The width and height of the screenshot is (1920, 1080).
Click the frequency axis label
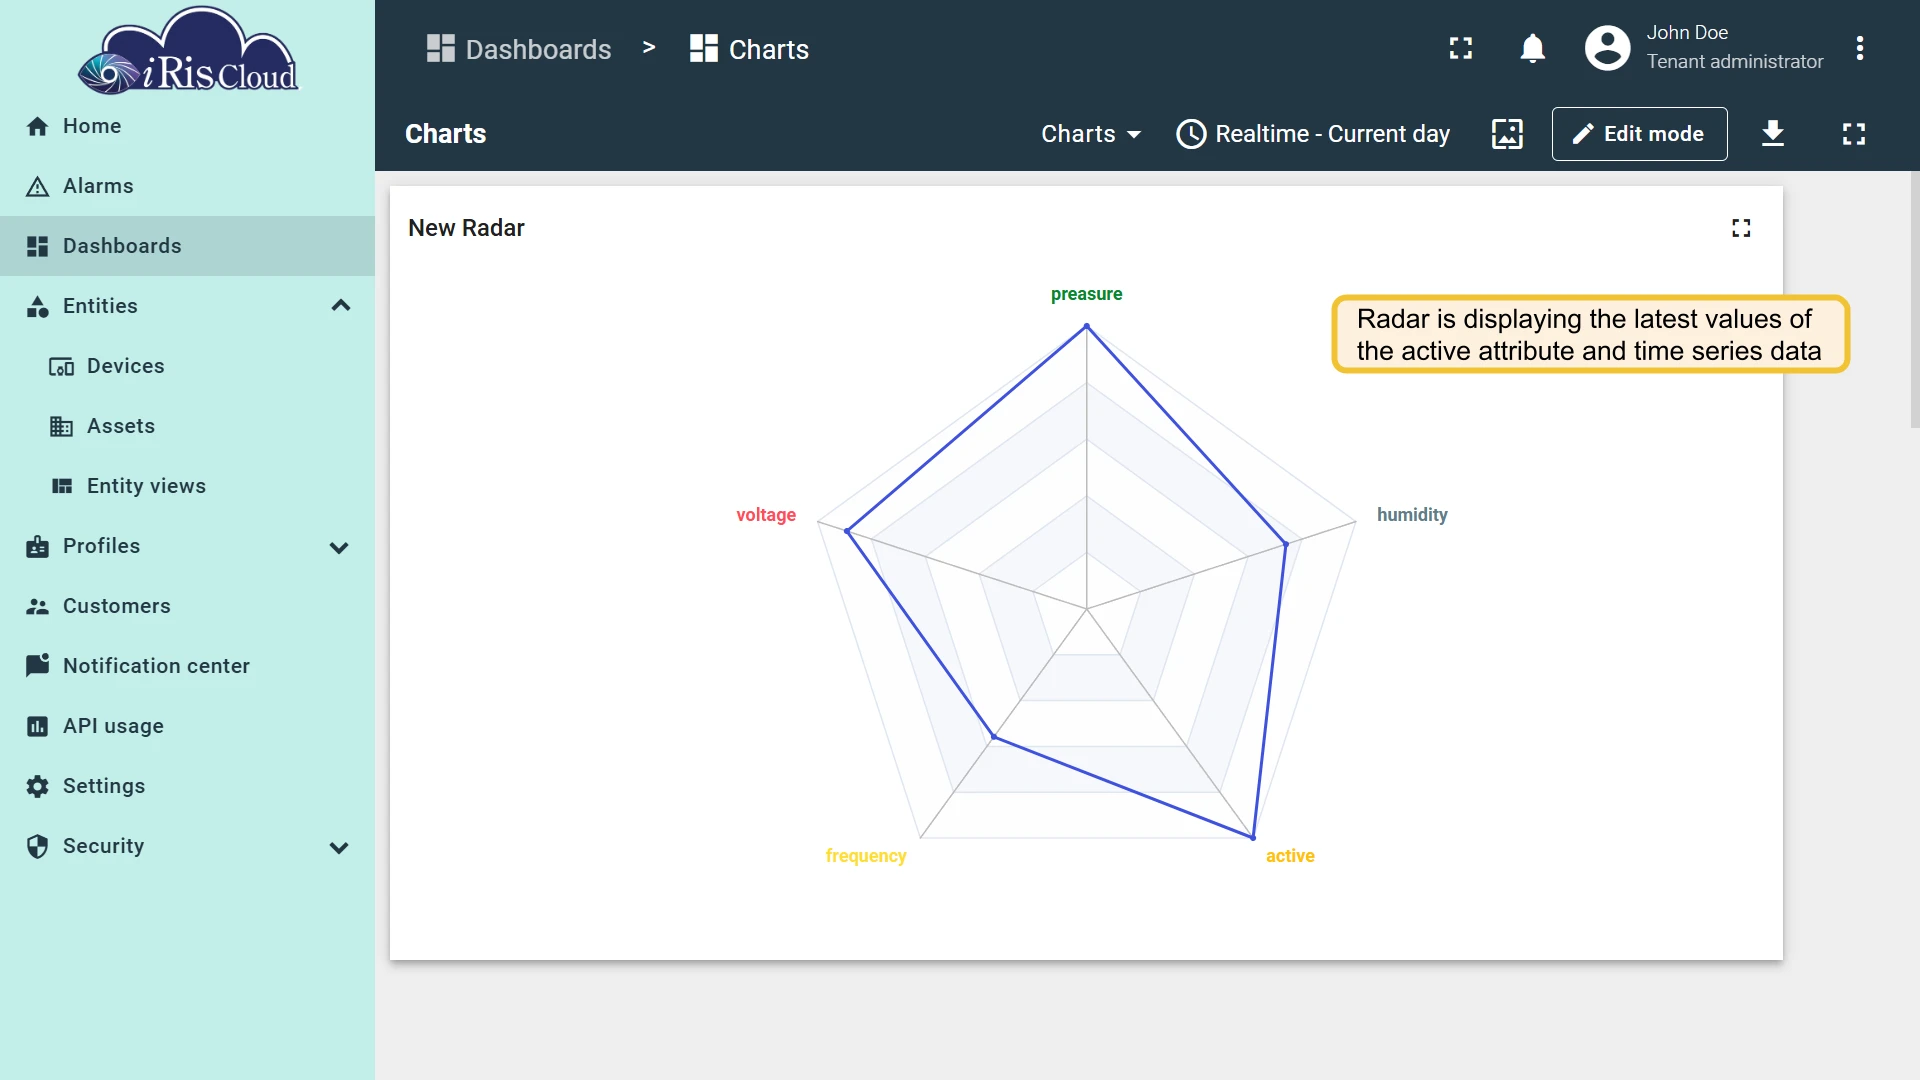tap(866, 856)
